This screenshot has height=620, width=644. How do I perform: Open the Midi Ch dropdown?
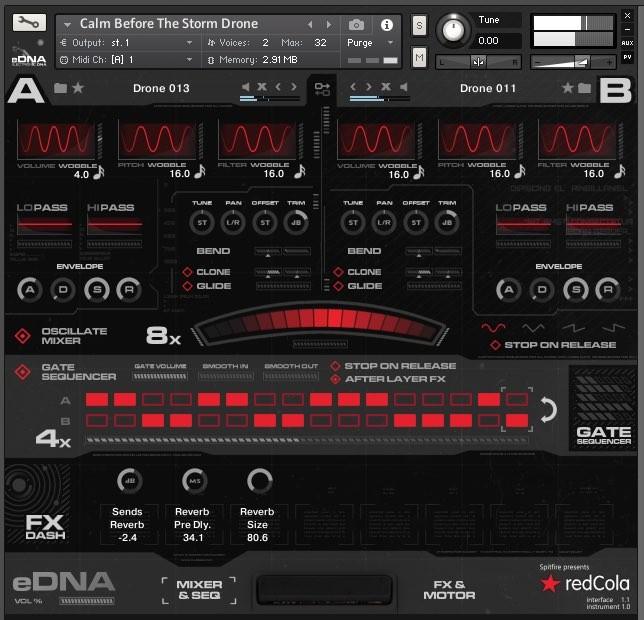point(189,60)
